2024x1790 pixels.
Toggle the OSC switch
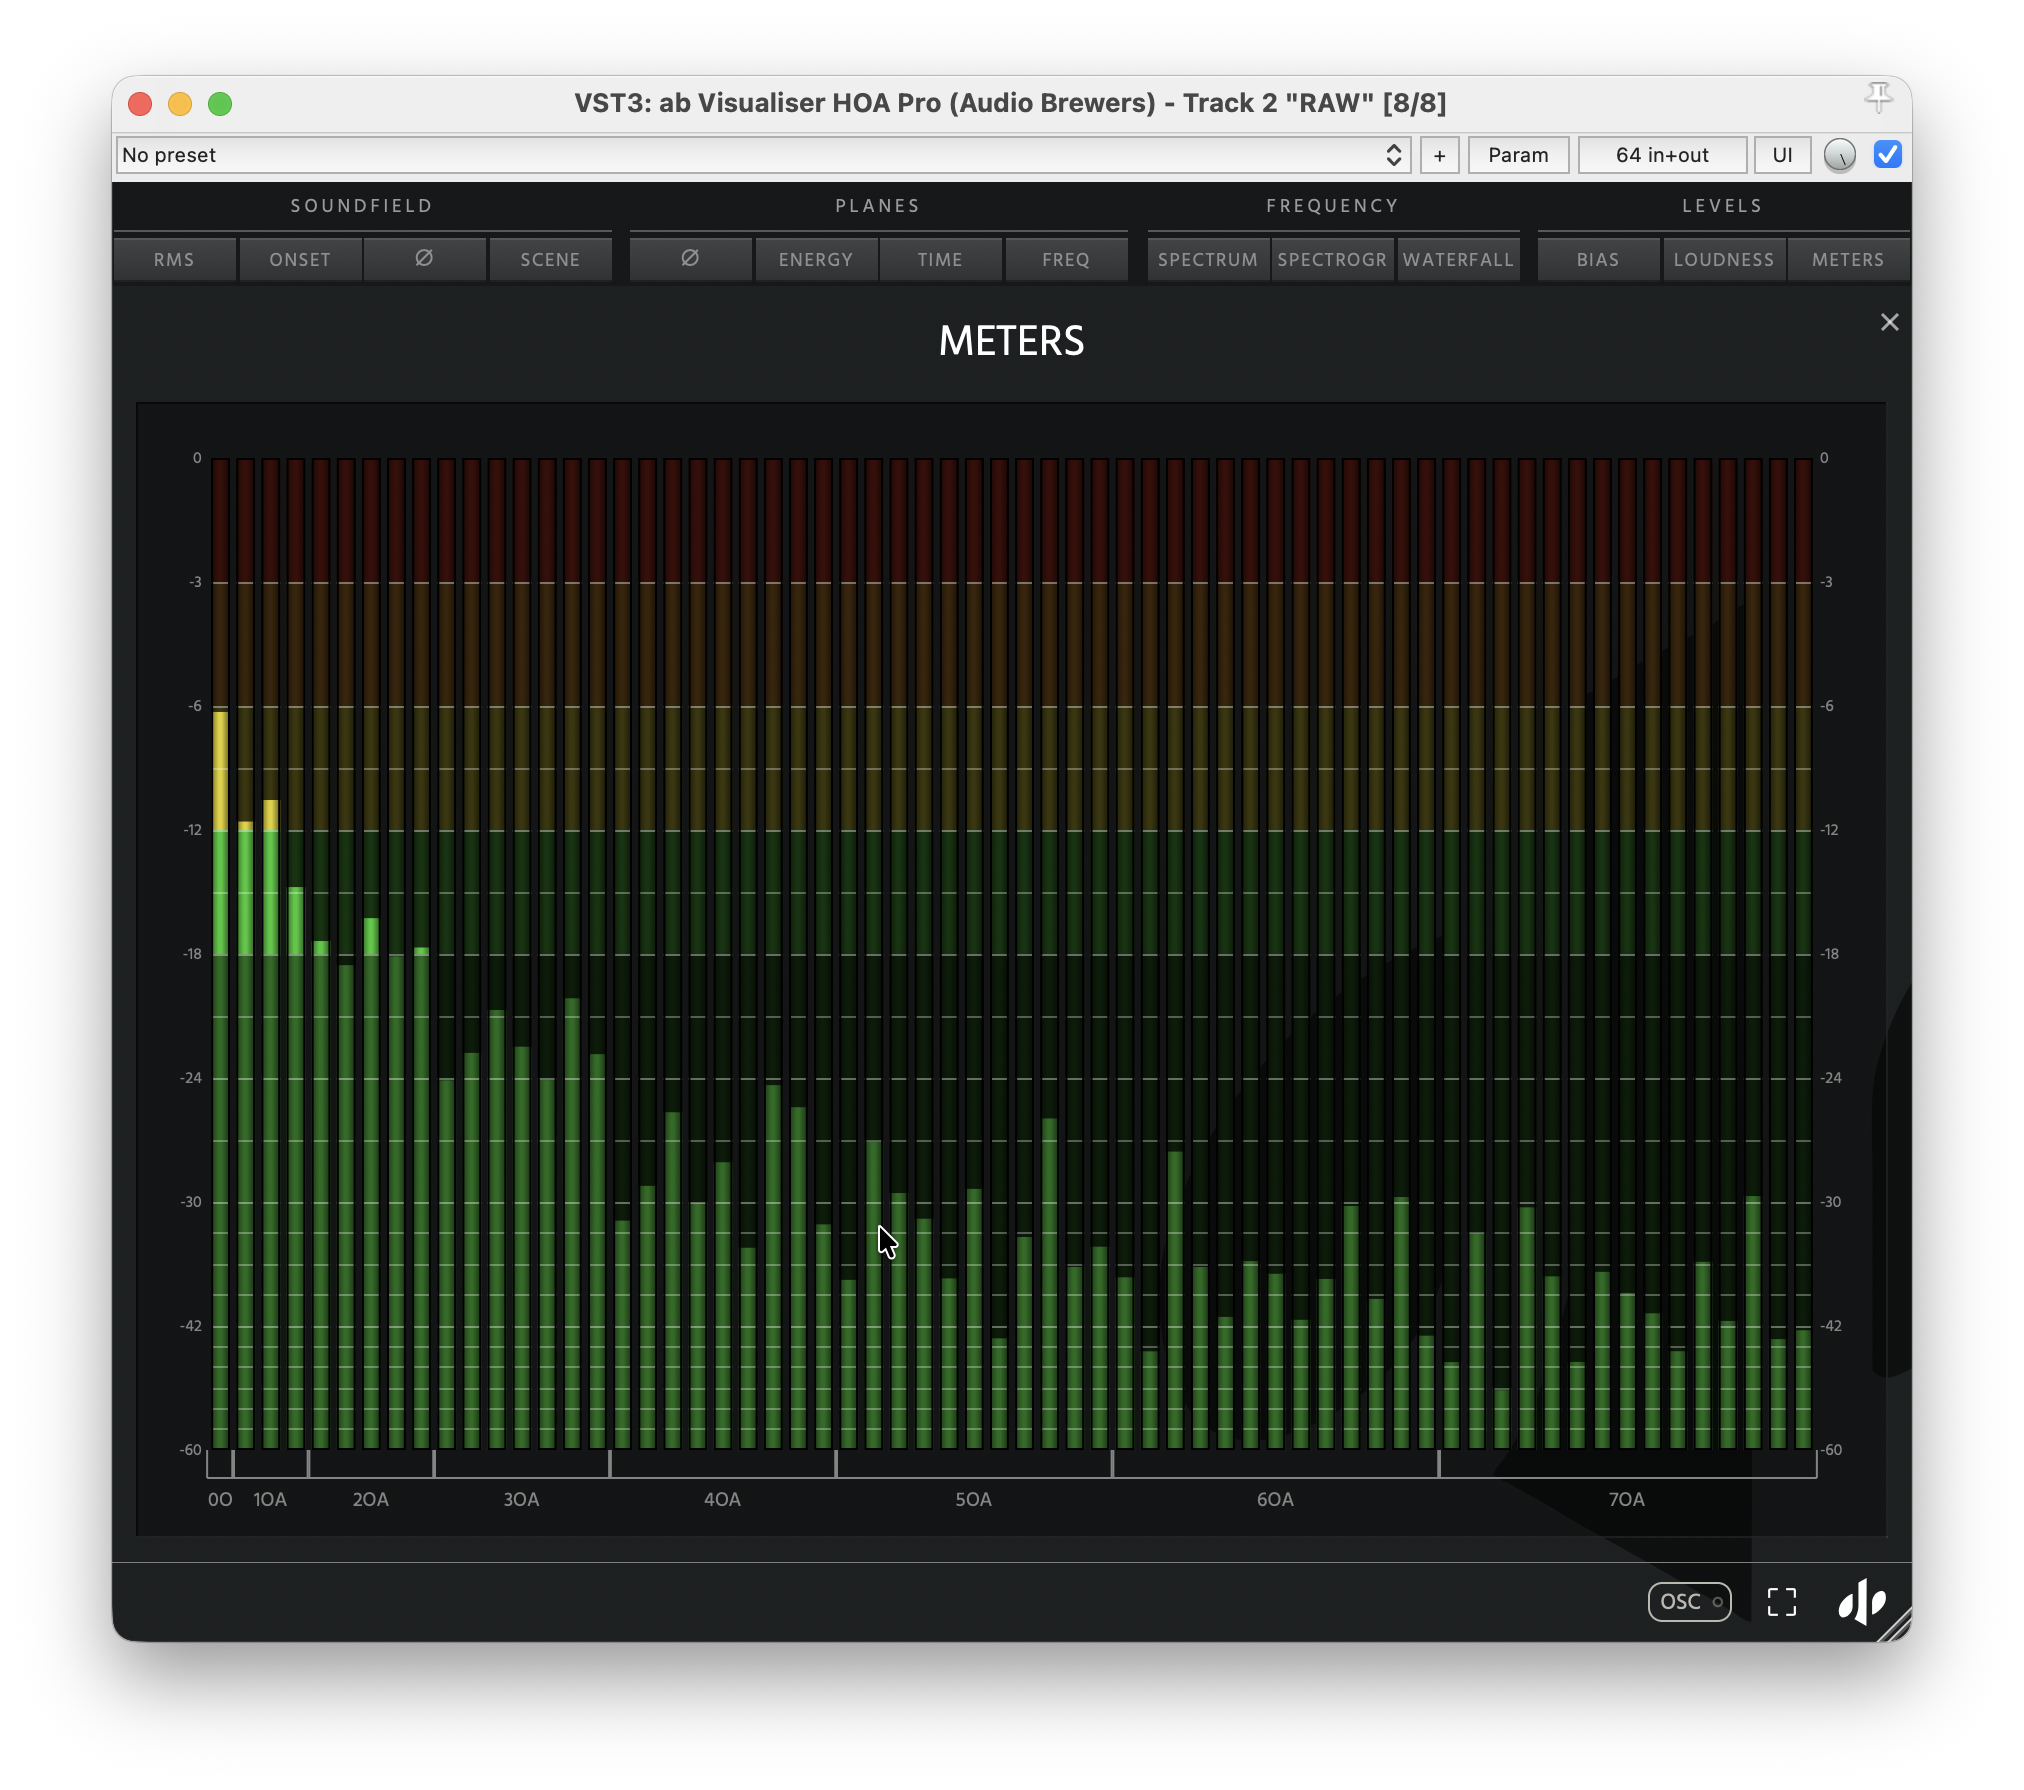pyautogui.click(x=1690, y=1601)
